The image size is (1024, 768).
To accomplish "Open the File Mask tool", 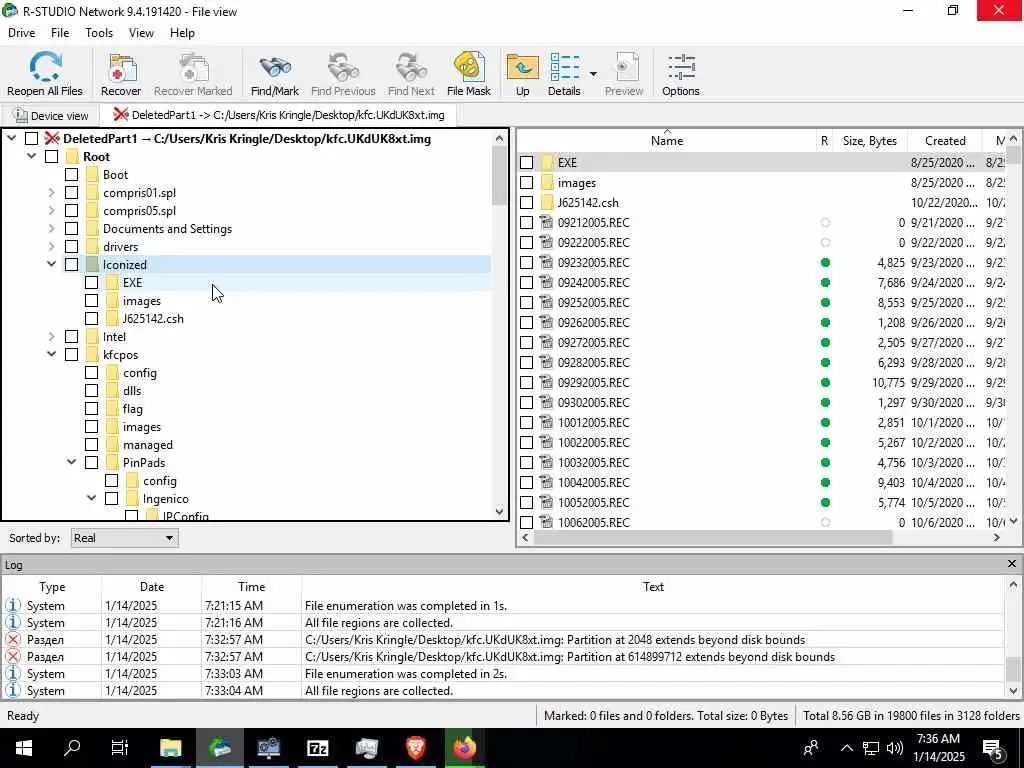I will pos(468,74).
